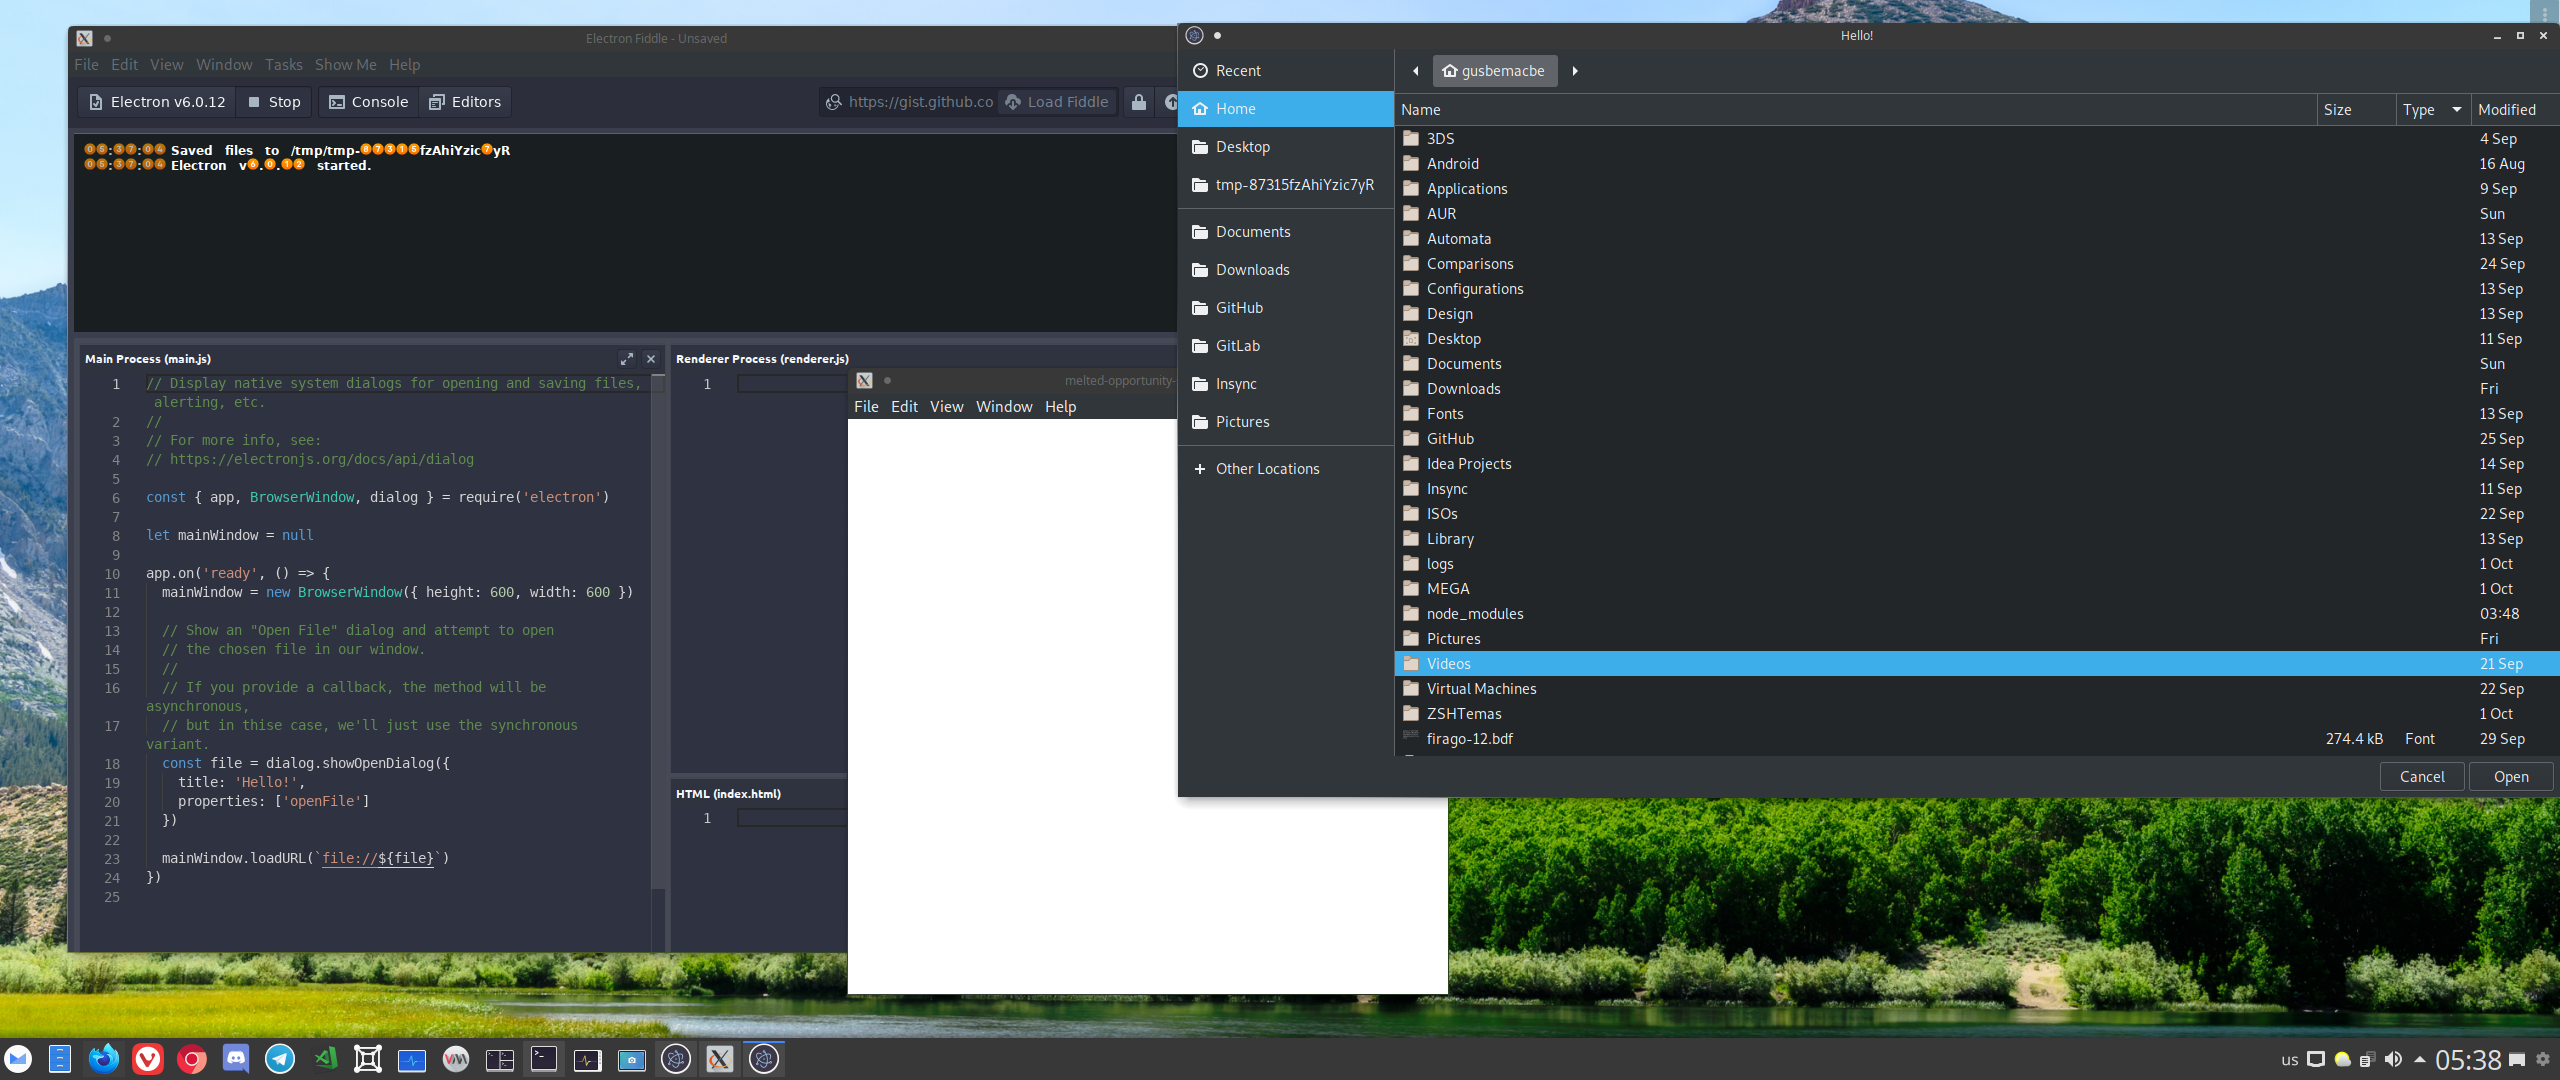Mute audio via the volume tray icon

pyautogui.click(x=2394, y=1060)
